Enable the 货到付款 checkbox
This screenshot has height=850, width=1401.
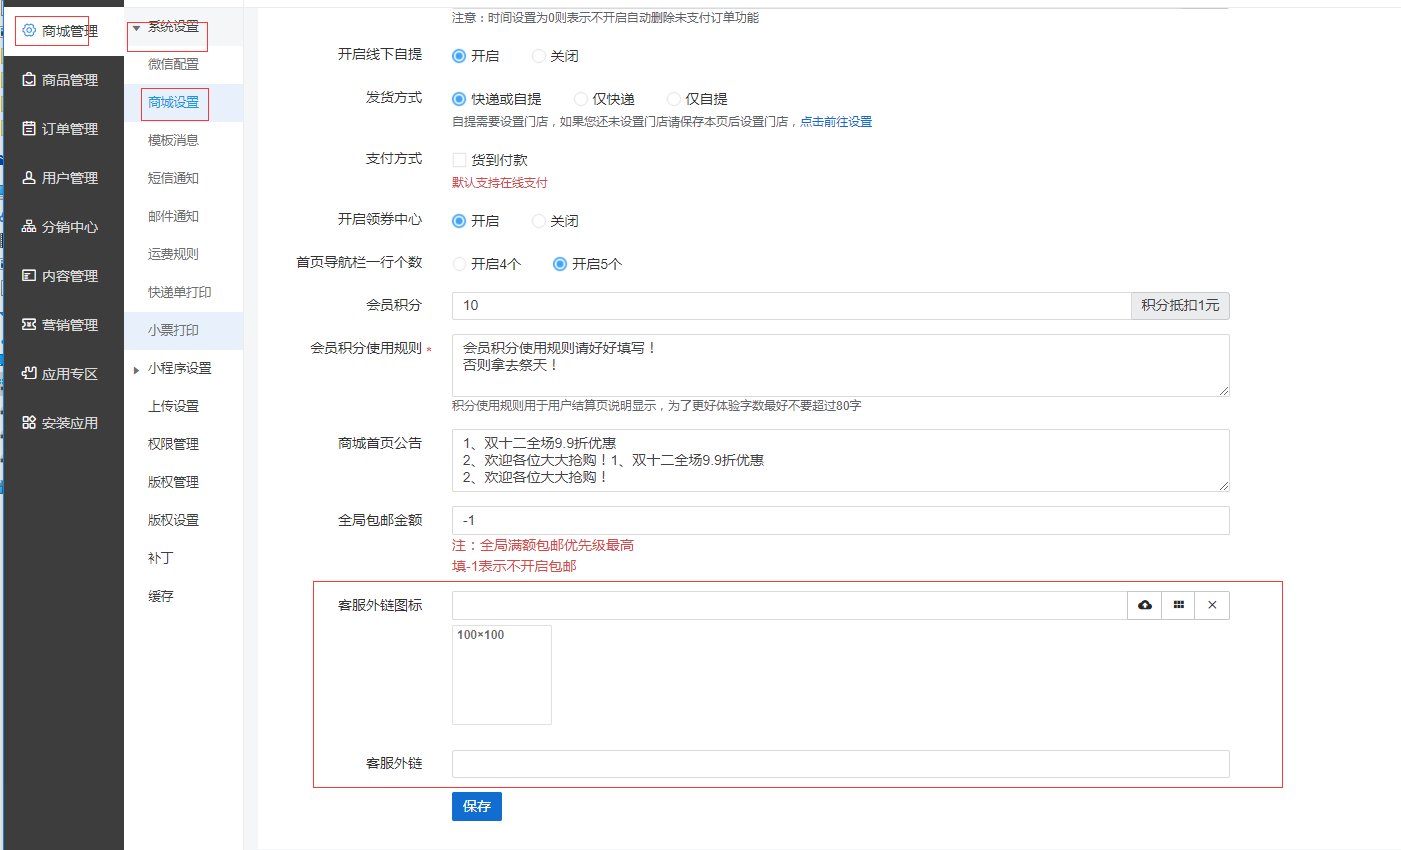pos(460,160)
